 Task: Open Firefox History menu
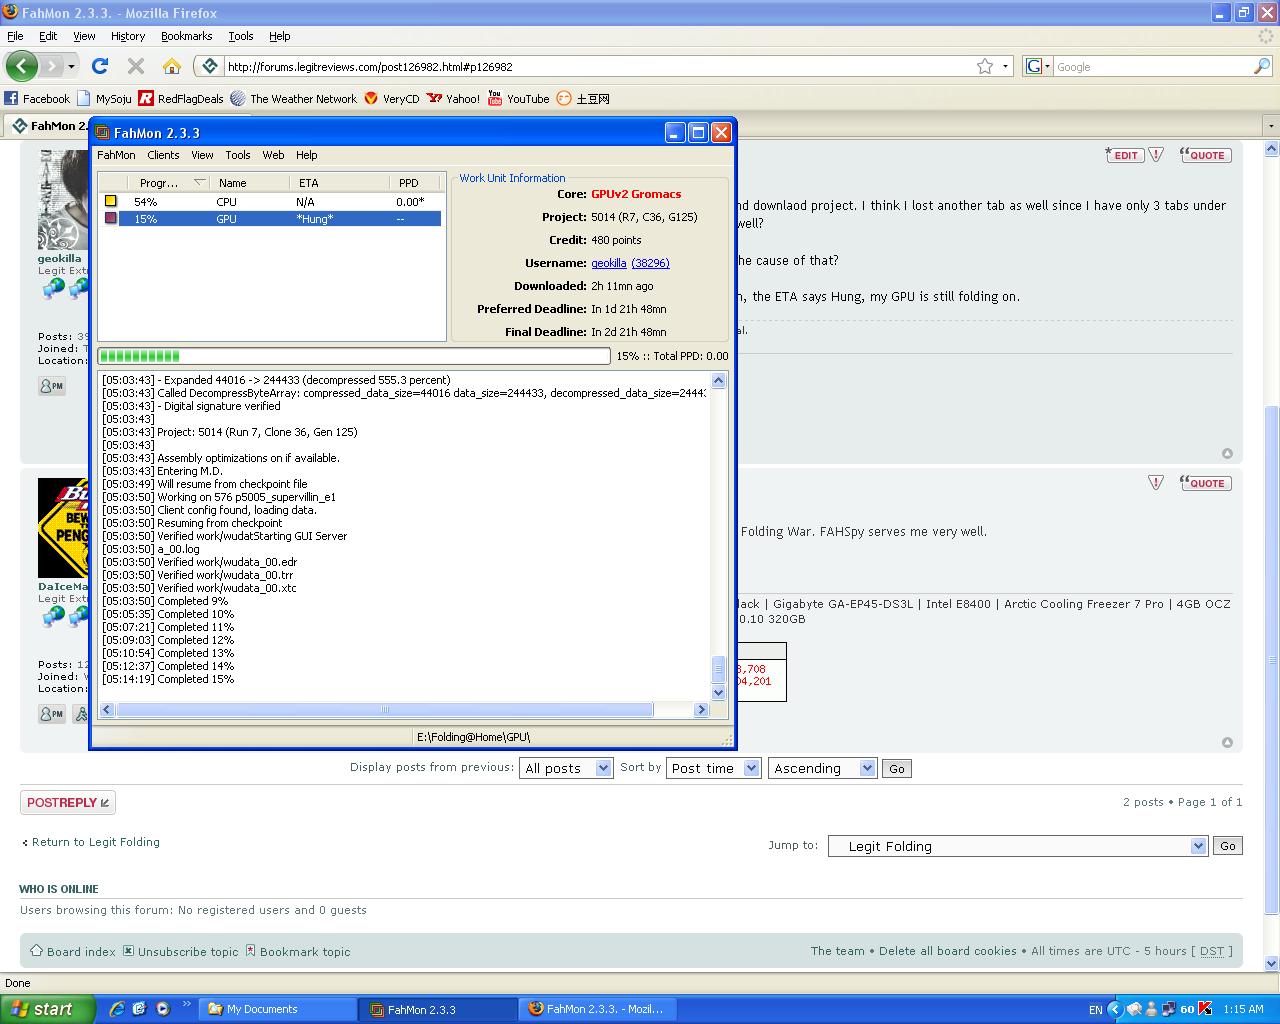128,36
